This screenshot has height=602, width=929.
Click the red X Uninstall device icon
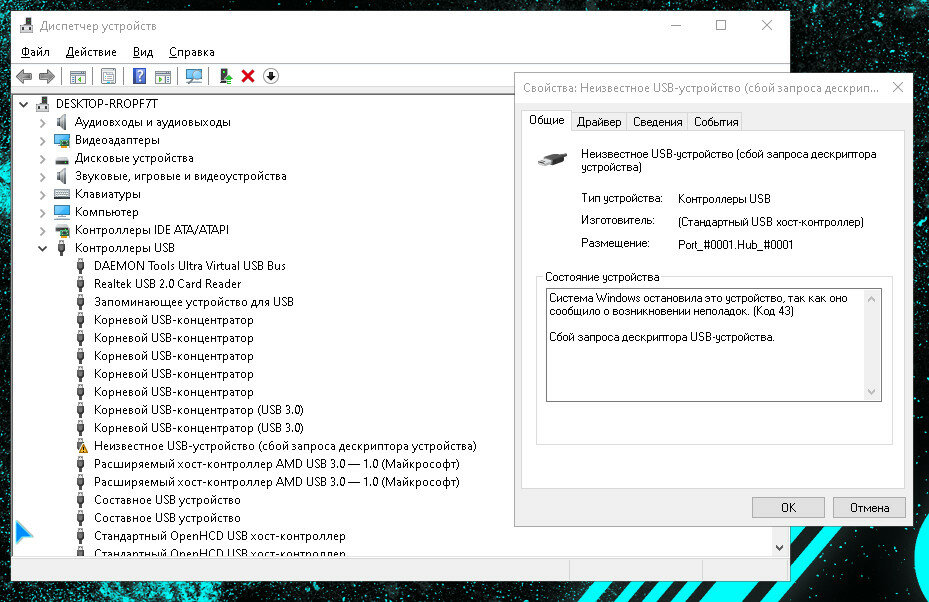248,76
